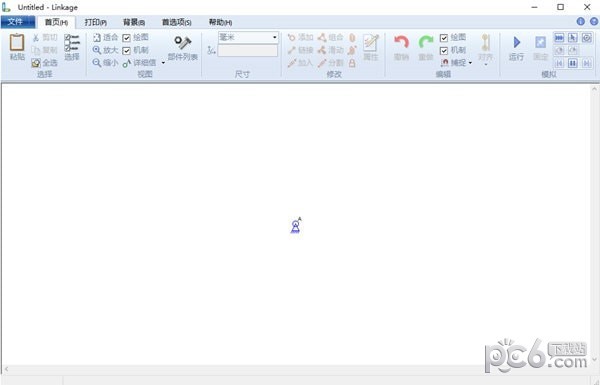Click the 链接 (Link) tool icon
The height and width of the screenshot is (385, 600).
pyautogui.click(x=292, y=50)
